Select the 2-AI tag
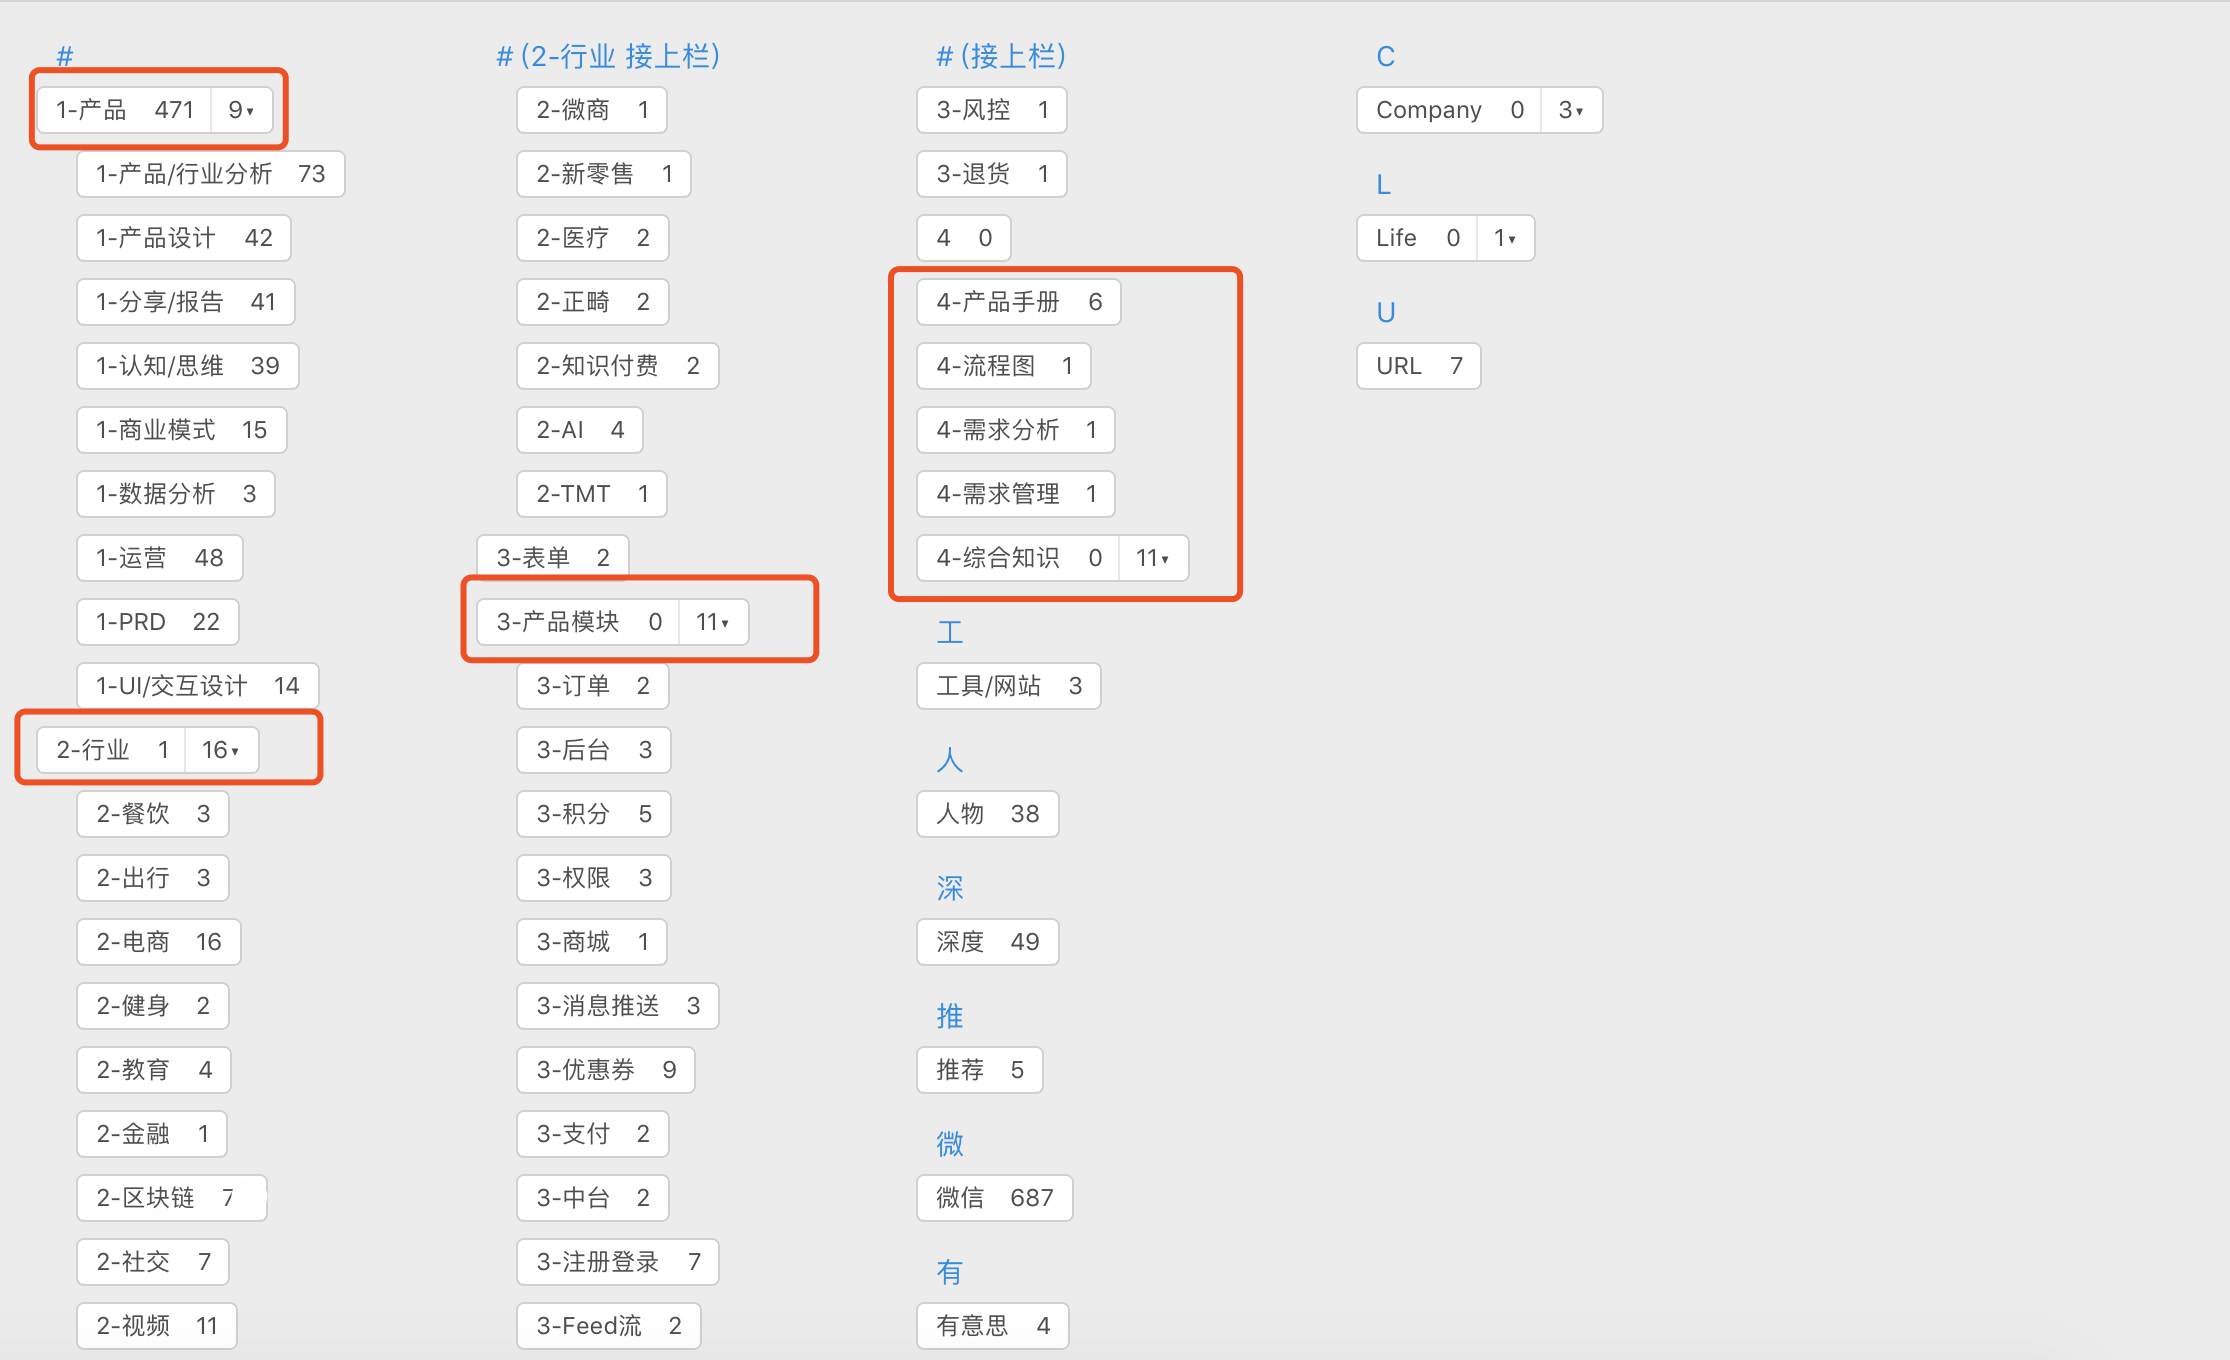This screenshot has height=1360, width=2230. (x=579, y=430)
